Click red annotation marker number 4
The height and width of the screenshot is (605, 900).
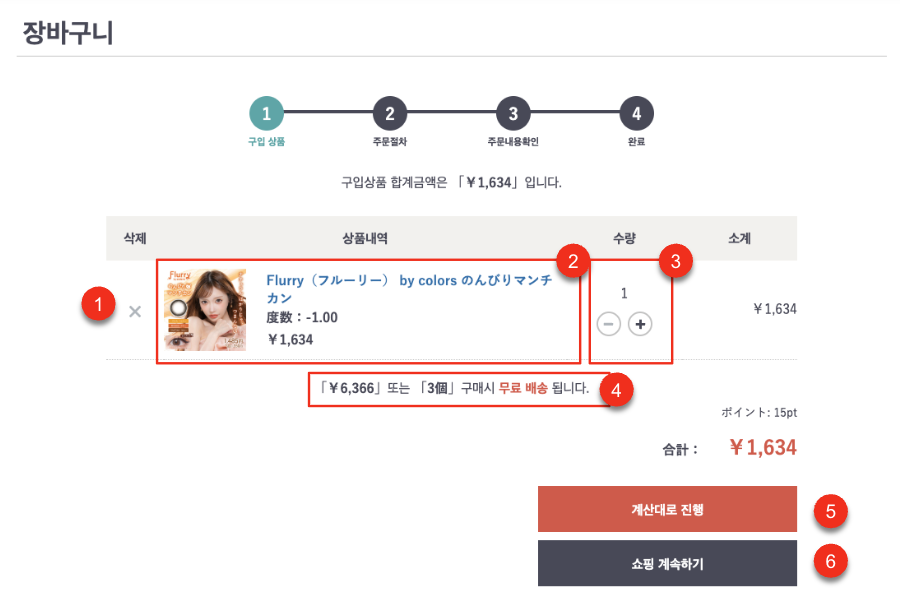tap(616, 390)
